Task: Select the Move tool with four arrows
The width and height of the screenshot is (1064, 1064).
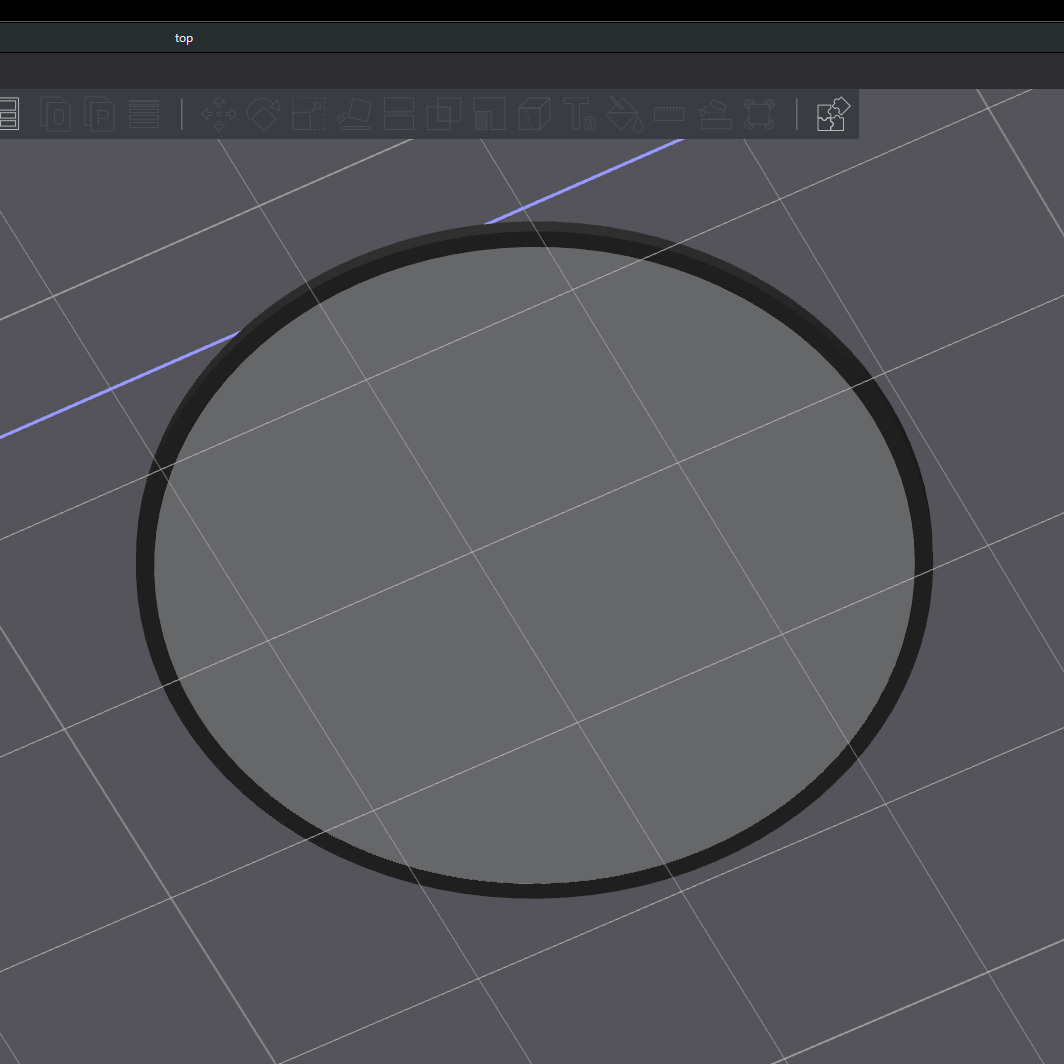Action: [219, 114]
